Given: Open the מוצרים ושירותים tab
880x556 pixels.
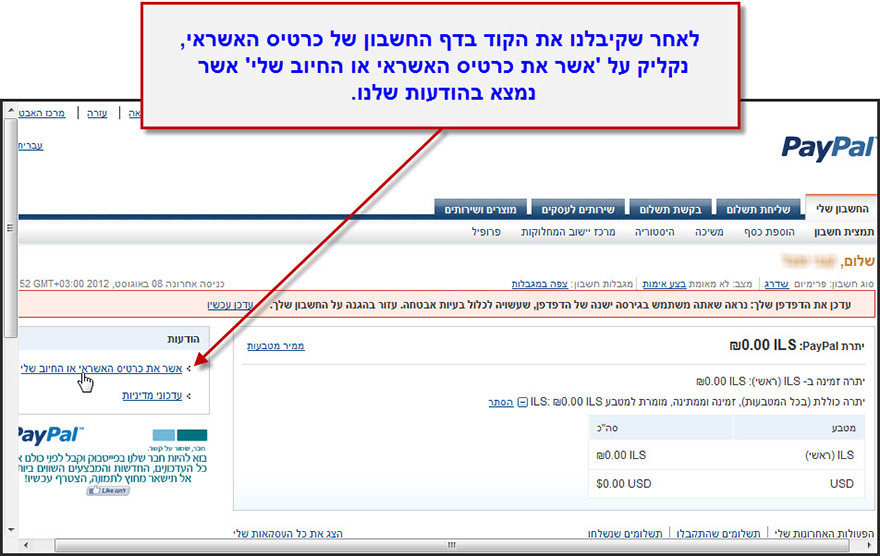Looking at the screenshot, I should (x=480, y=209).
